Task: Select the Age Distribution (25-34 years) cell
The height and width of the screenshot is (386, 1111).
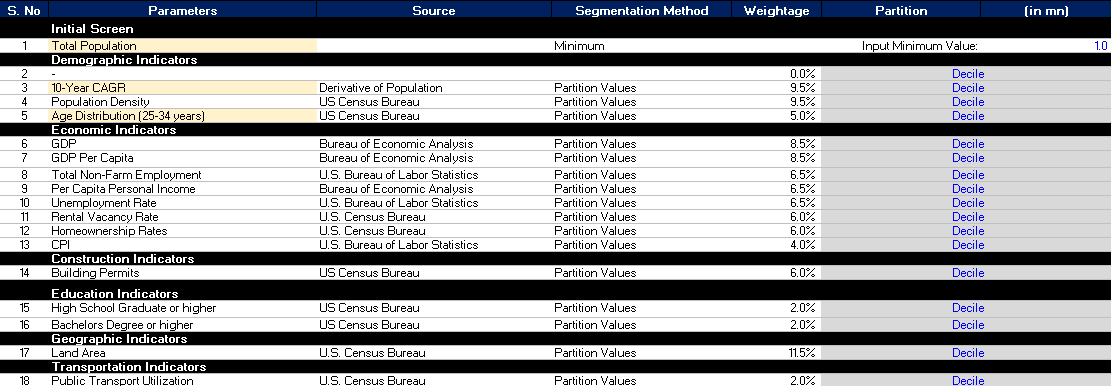Action: click(182, 116)
